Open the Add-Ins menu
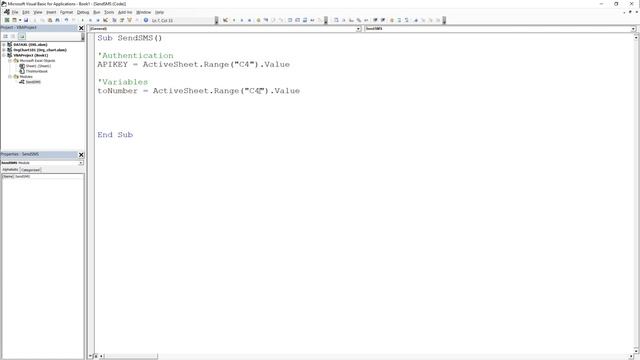Screen dimensions: 640x360 coord(125,12)
